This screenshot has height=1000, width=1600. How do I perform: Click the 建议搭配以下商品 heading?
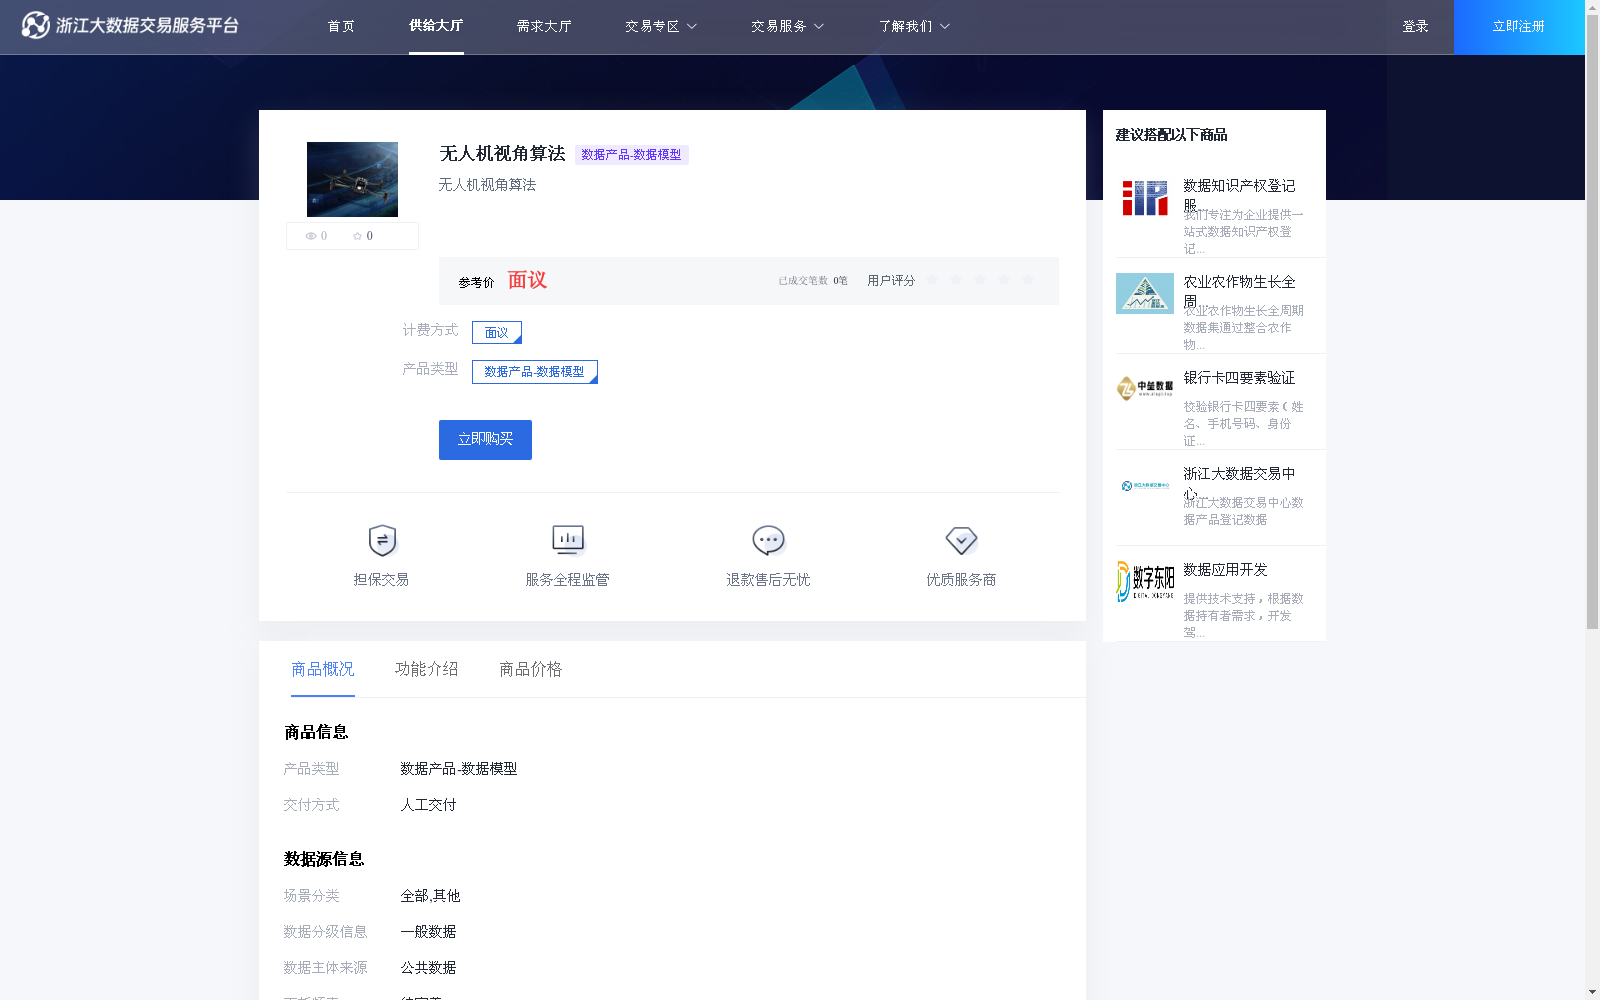tap(1171, 135)
